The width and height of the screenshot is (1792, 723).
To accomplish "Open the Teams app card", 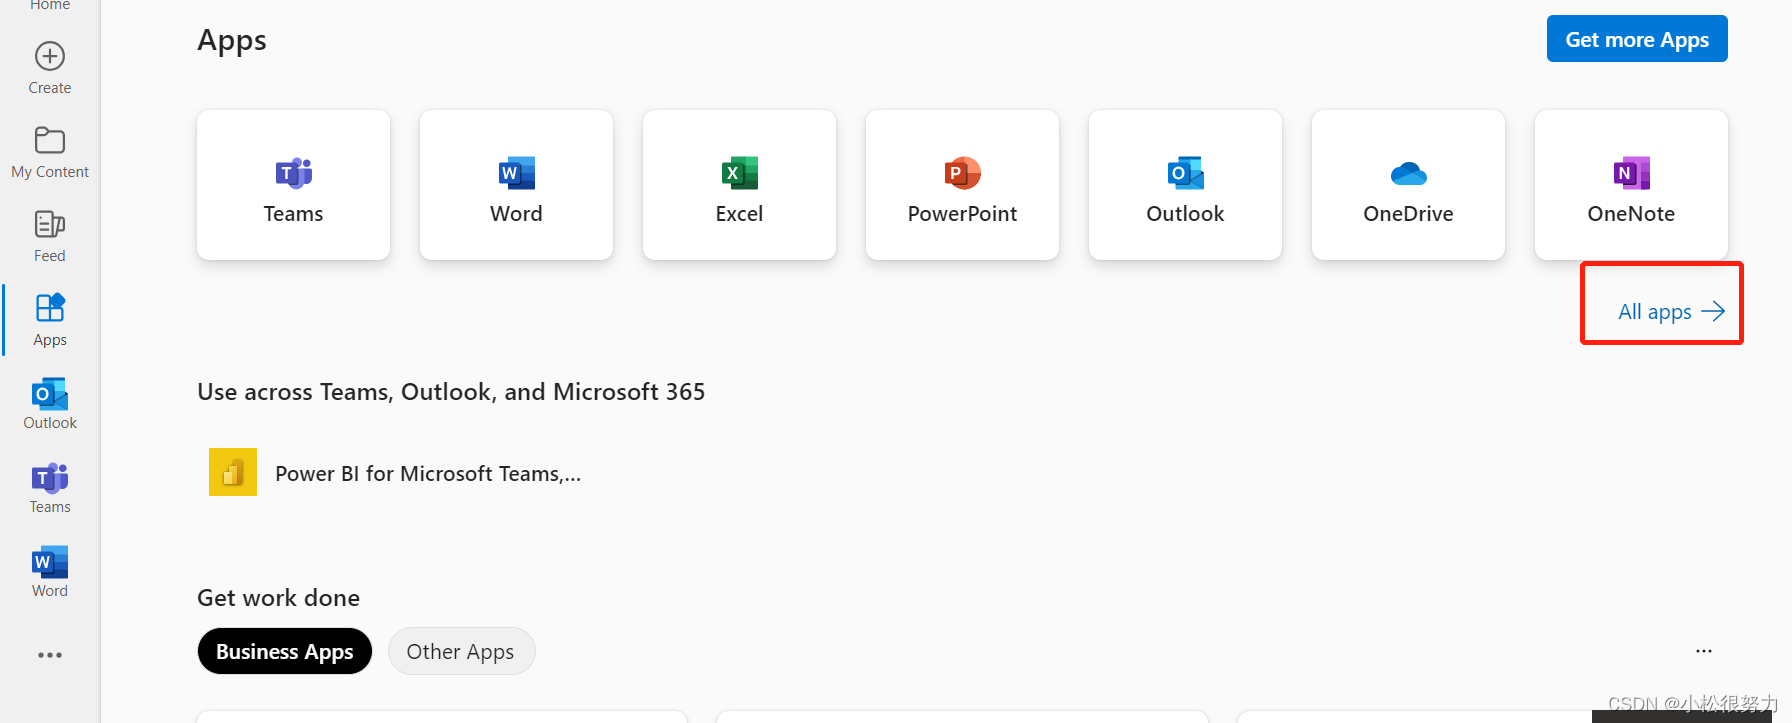I will (x=293, y=185).
